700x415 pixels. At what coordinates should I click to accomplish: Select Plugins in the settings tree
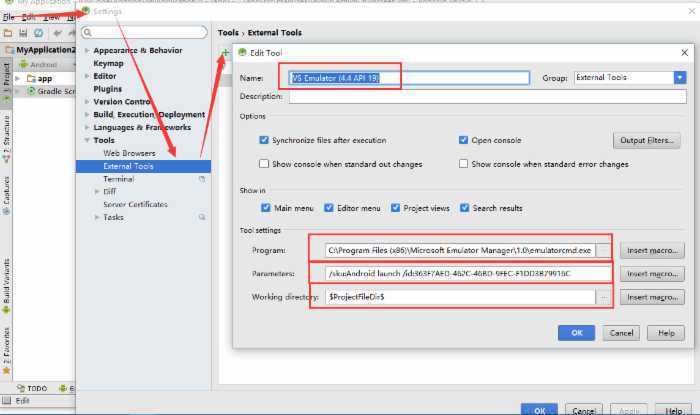(x=108, y=89)
